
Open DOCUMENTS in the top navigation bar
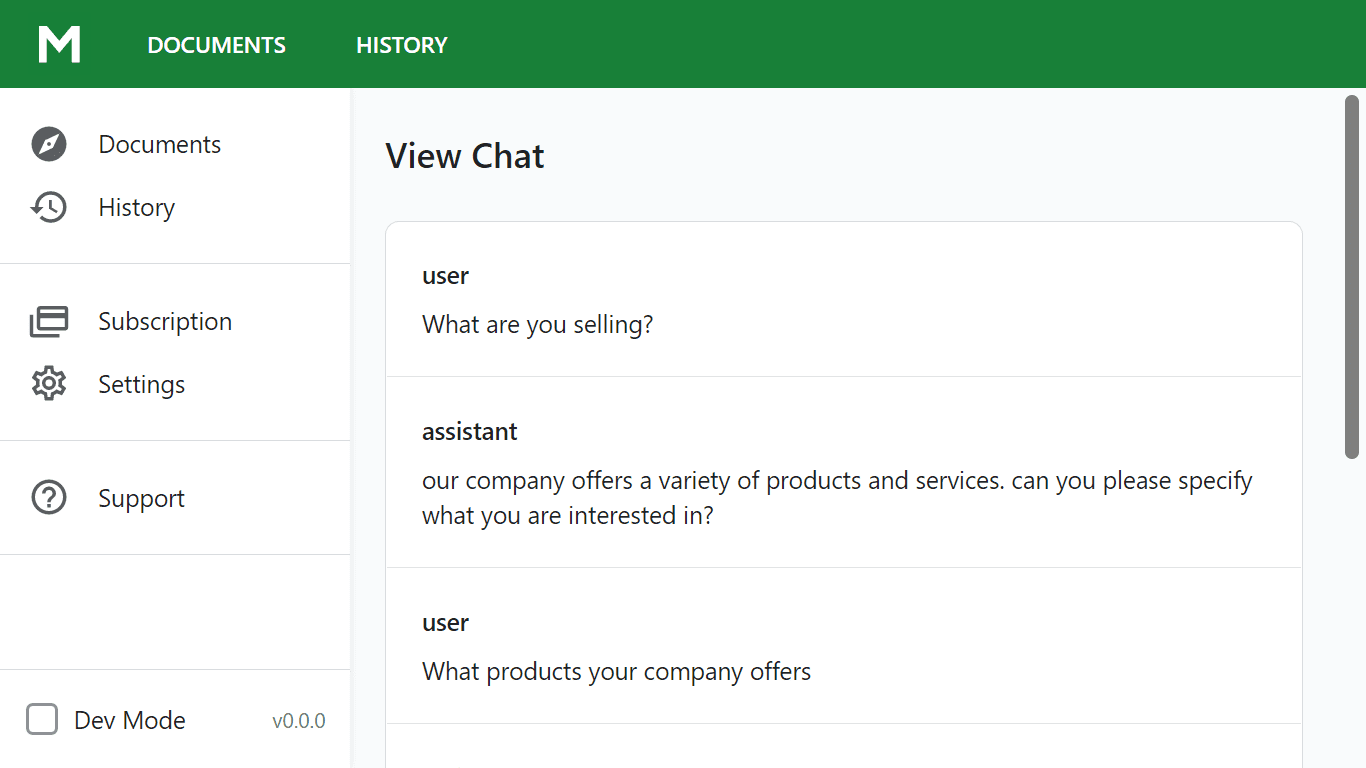click(x=216, y=45)
